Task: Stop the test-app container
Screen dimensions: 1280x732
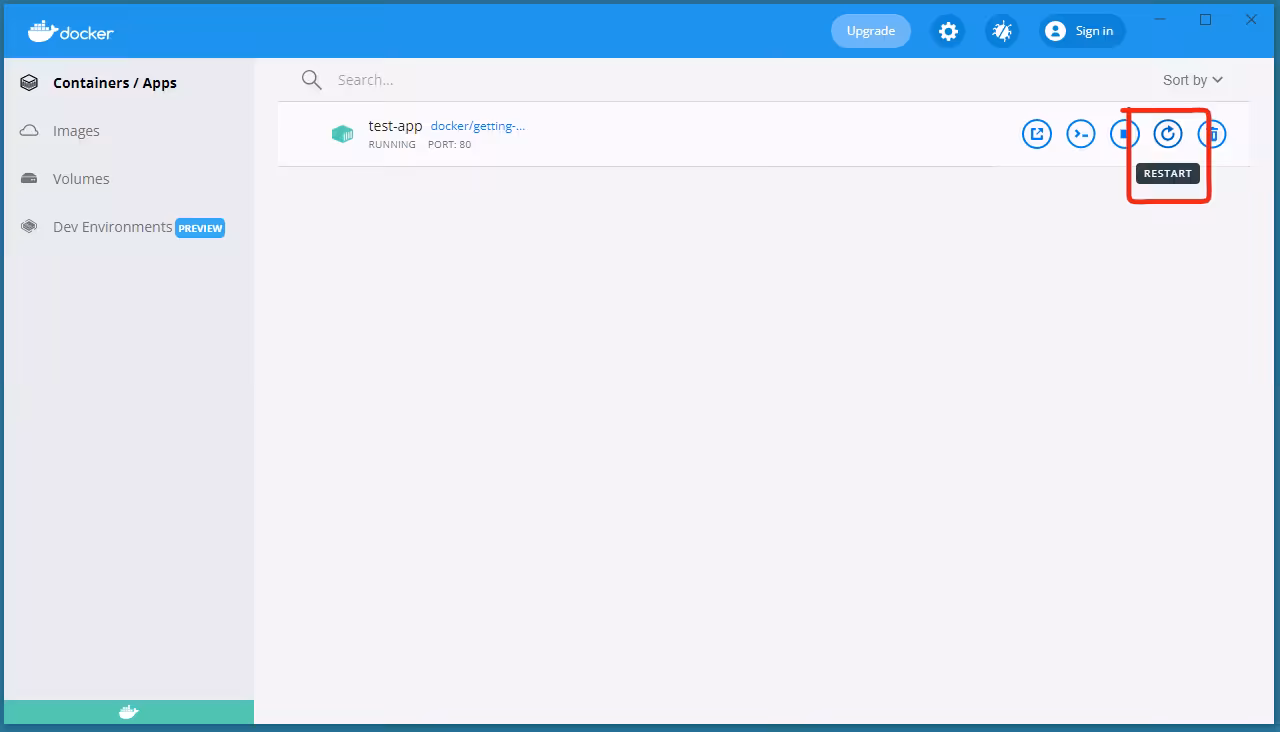Action: coord(1125,134)
